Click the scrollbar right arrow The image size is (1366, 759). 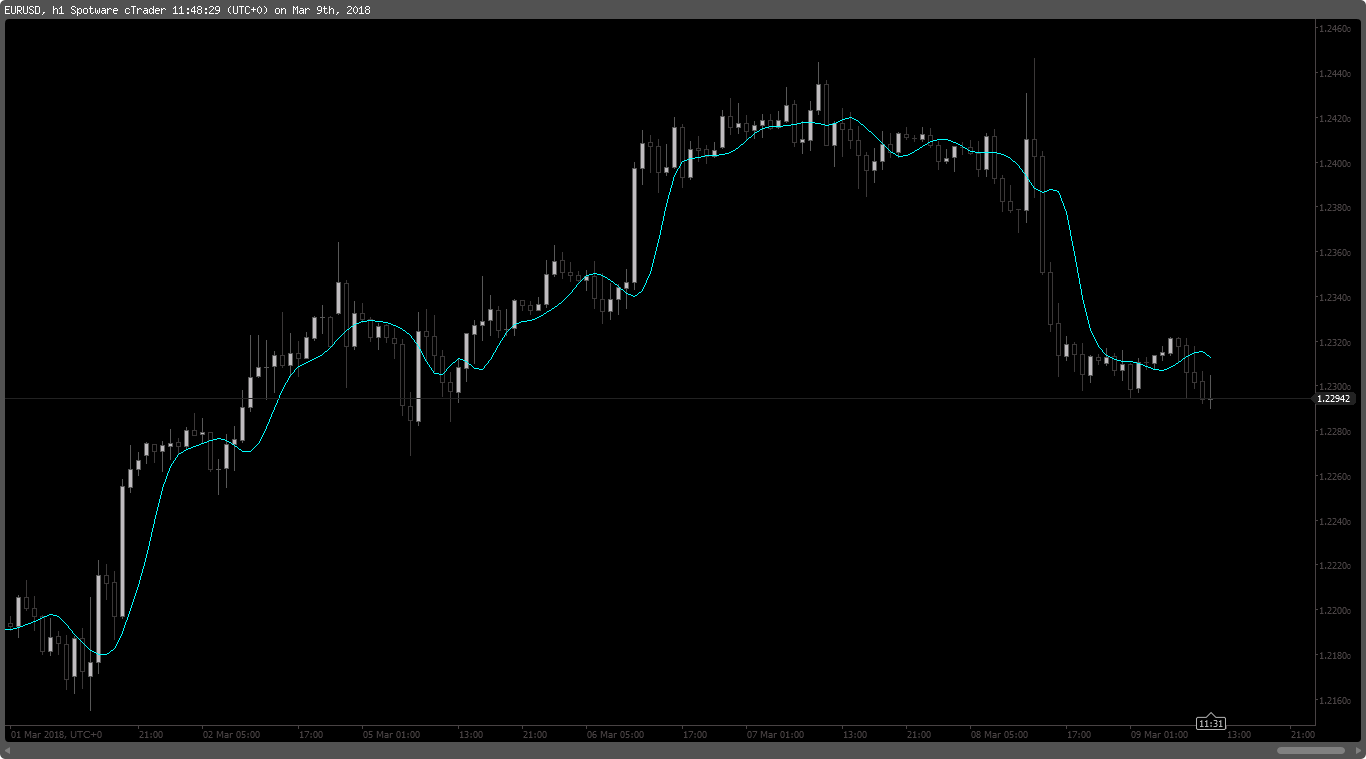click(x=1356, y=750)
